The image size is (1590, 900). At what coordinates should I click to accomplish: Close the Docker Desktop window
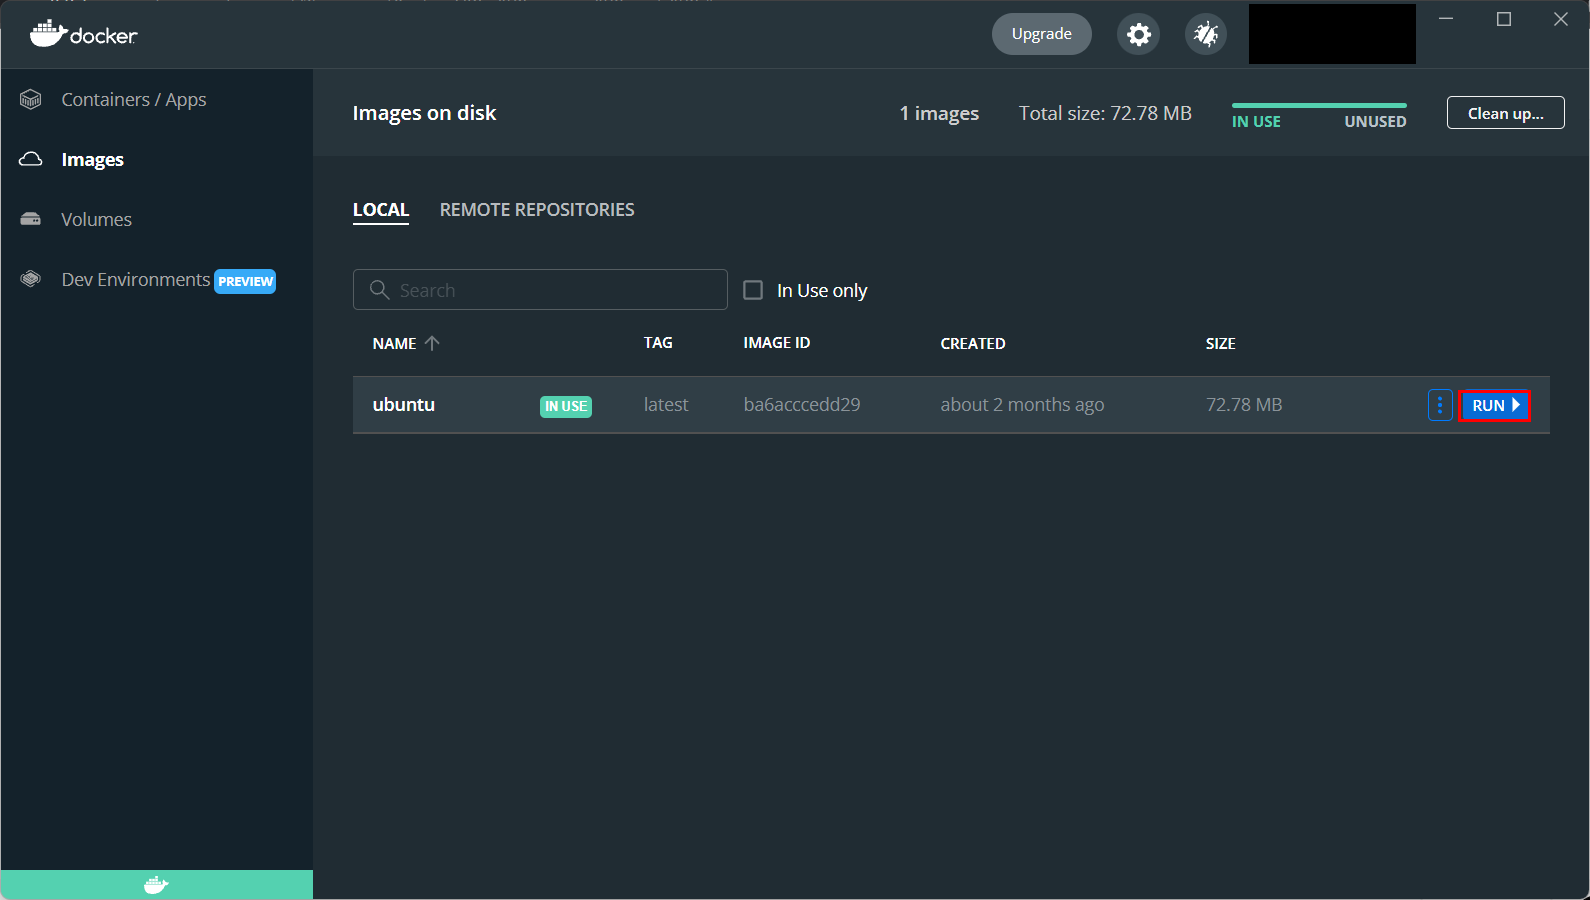click(x=1561, y=19)
